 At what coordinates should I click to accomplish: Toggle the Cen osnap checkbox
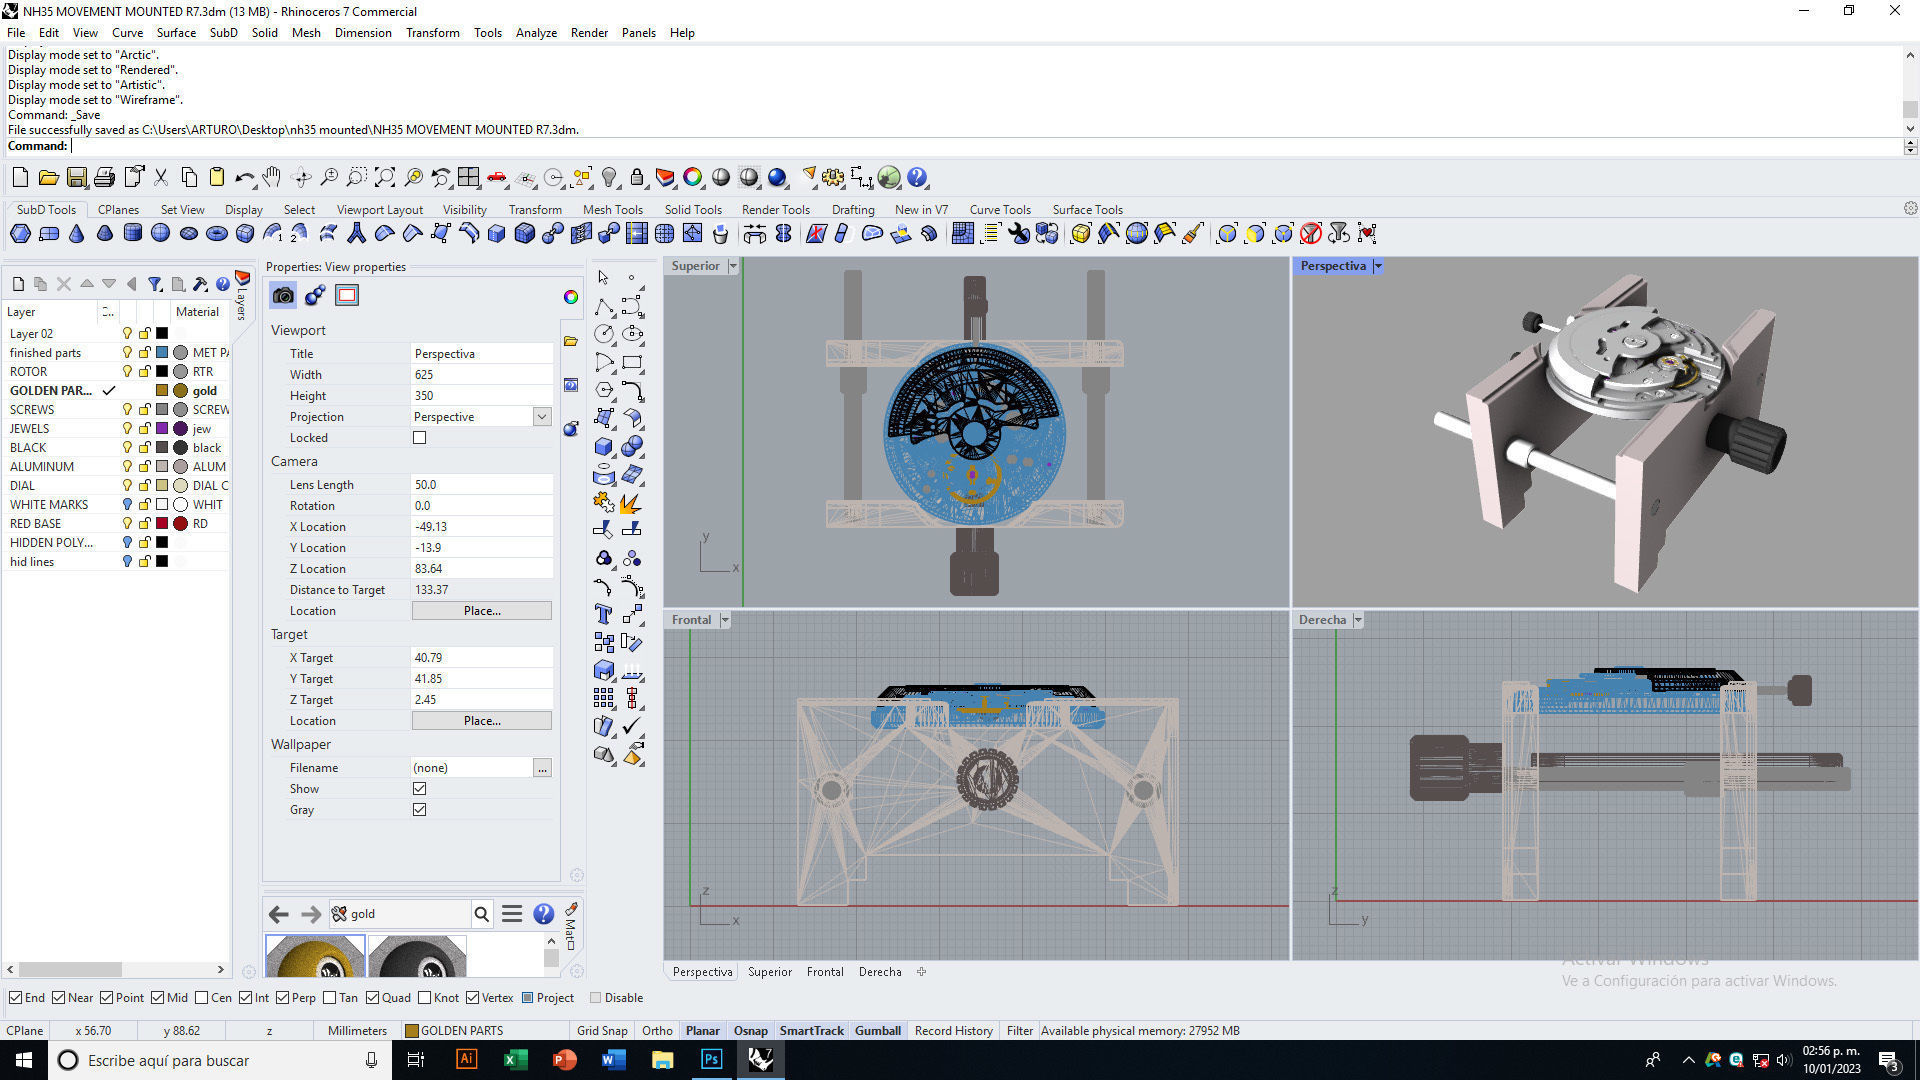point(202,998)
